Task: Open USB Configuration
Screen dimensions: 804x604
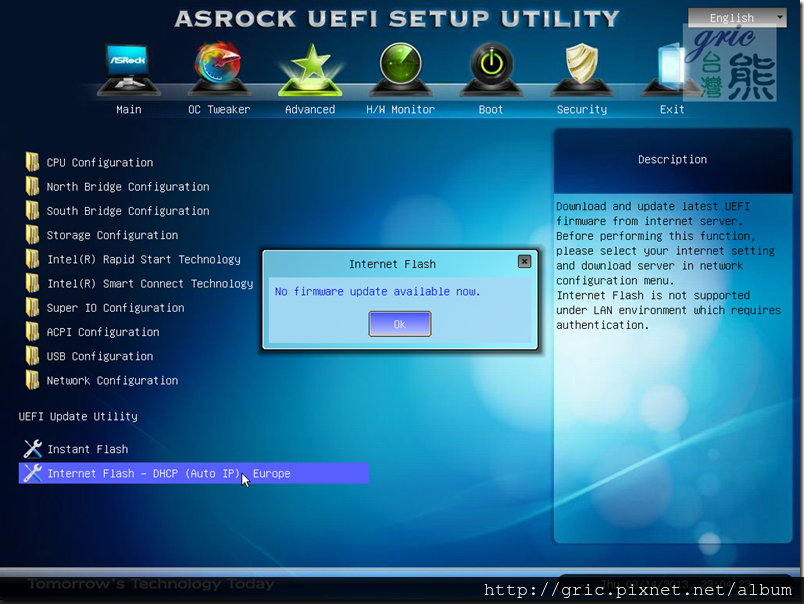Action: (100, 356)
